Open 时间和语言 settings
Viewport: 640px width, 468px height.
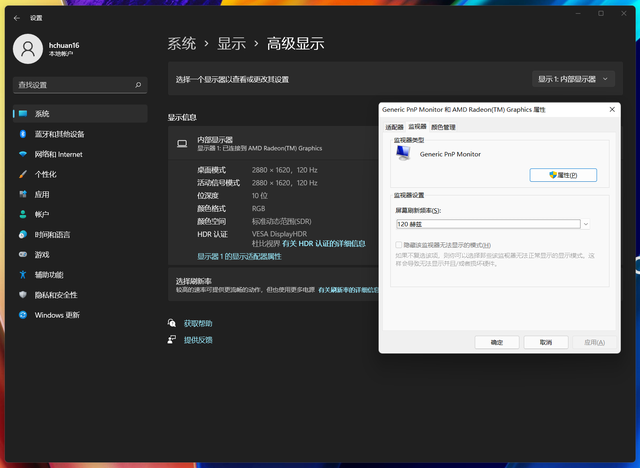[x=80, y=235]
